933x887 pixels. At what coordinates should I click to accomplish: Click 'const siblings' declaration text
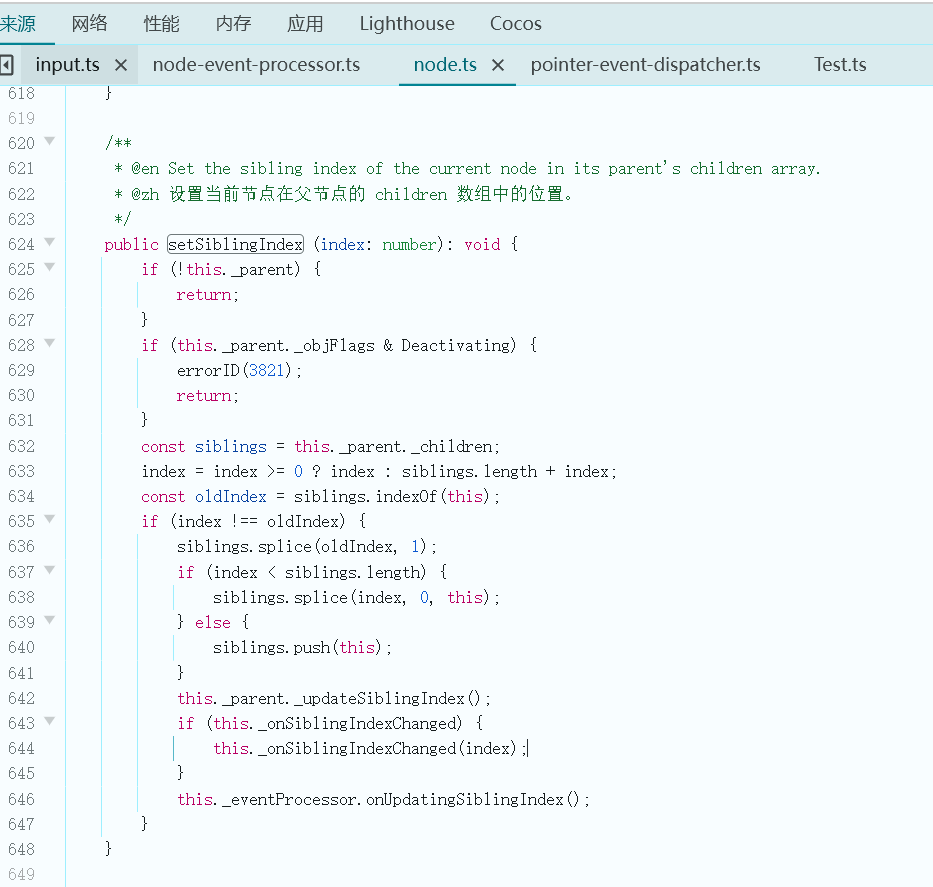203,447
